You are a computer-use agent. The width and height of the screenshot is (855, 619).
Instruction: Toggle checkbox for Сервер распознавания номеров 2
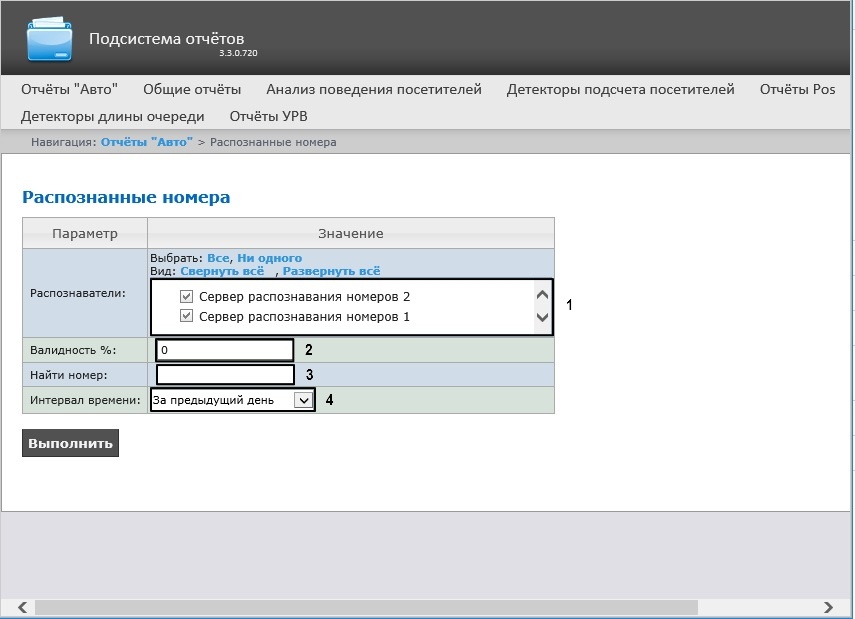point(186,296)
